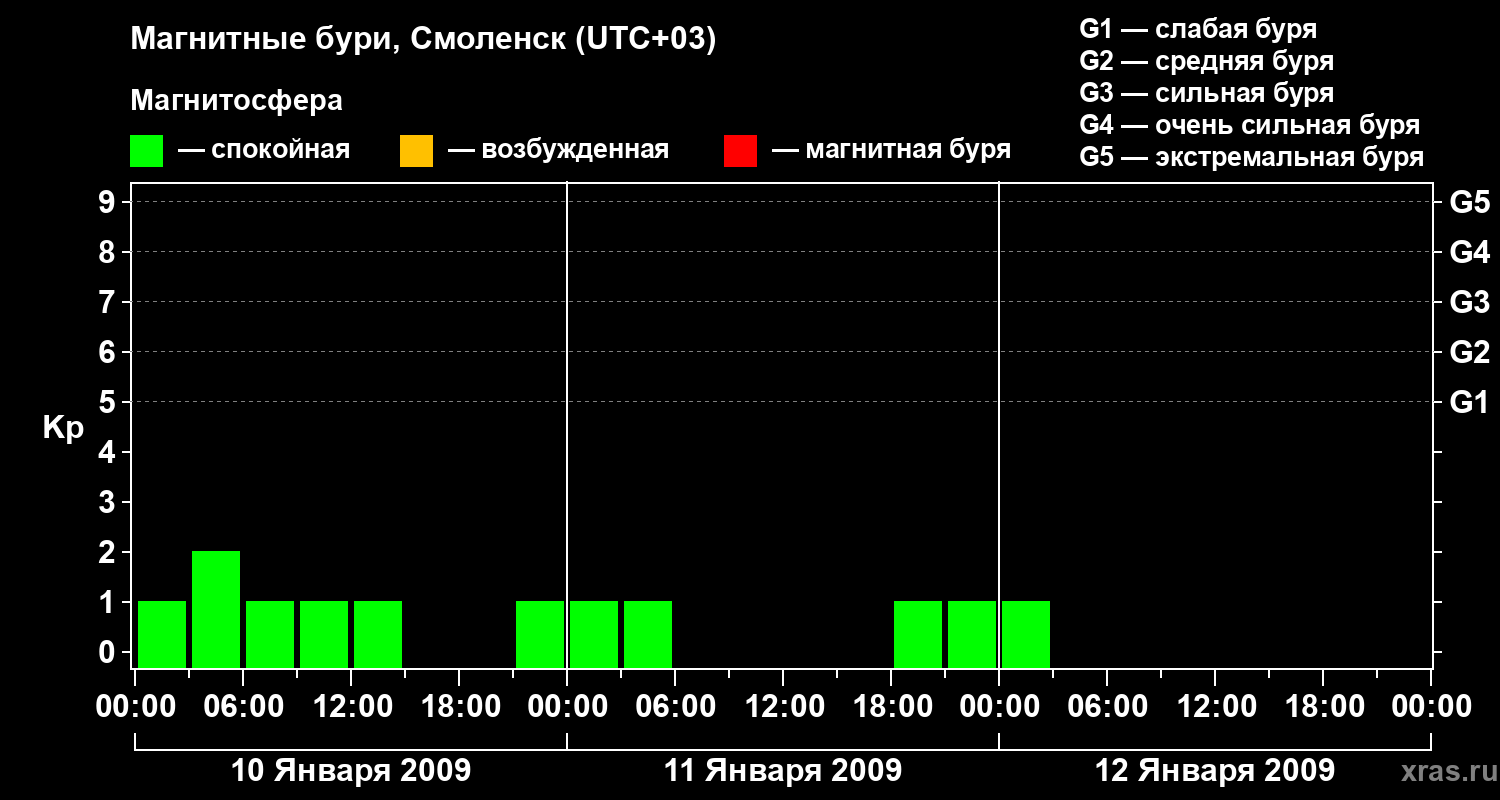Click the '12 Января 2009' date label
The height and width of the screenshot is (800, 1500).
click(x=1215, y=771)
